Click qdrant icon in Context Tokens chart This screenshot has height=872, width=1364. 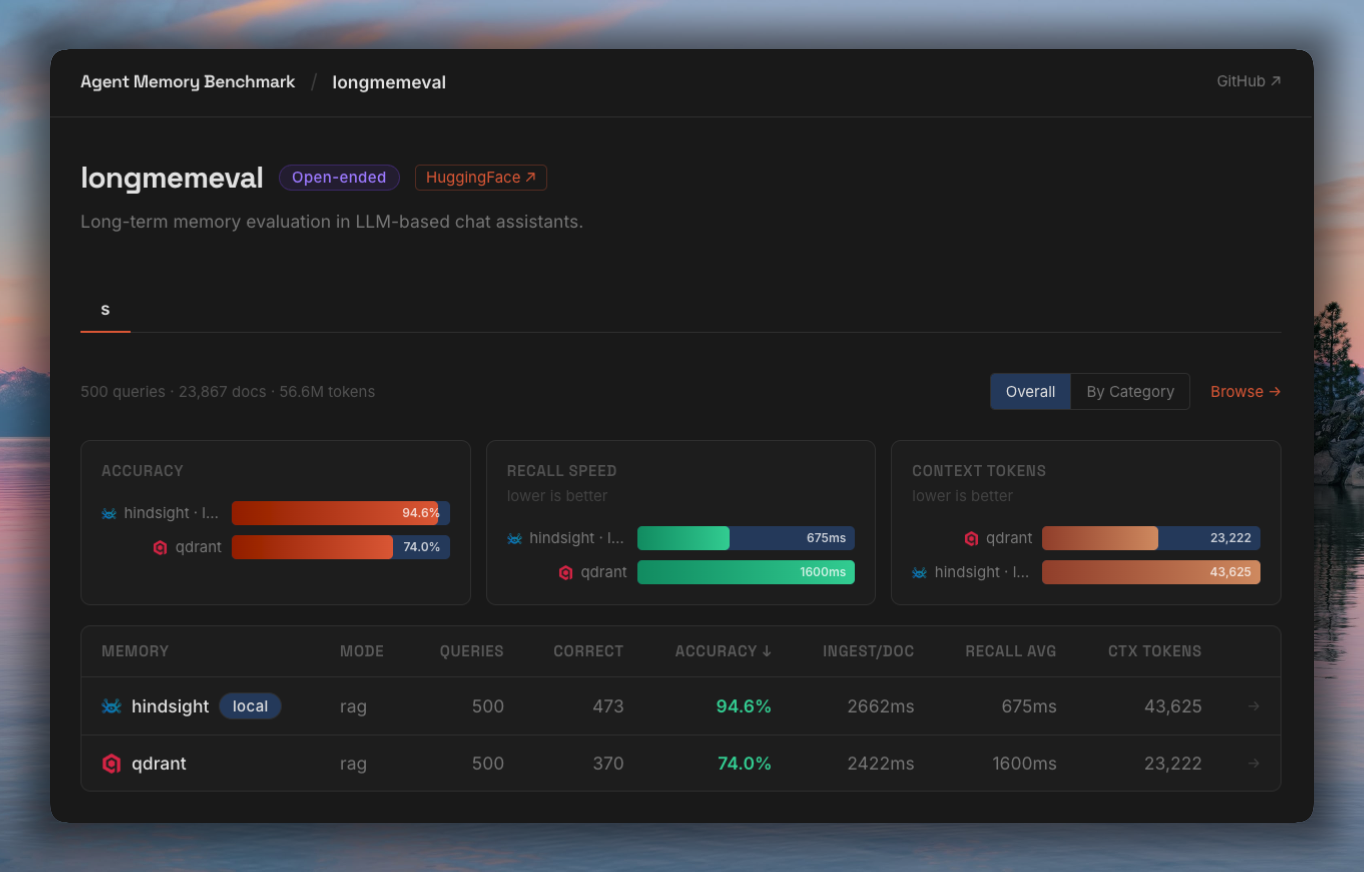971,538
